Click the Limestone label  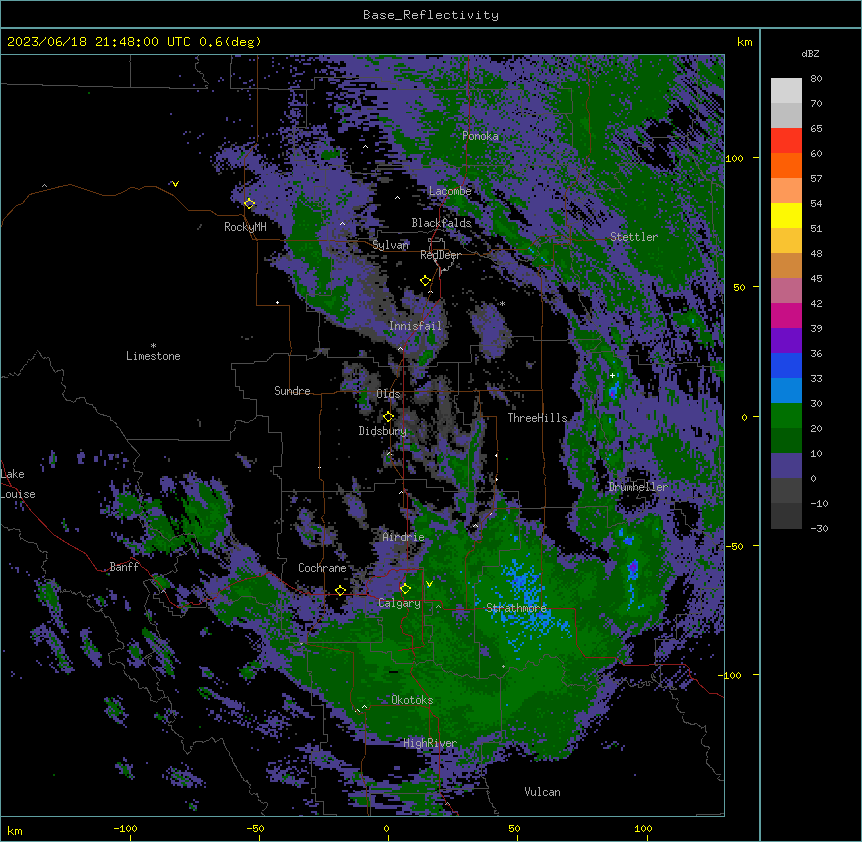pos(153,356)
